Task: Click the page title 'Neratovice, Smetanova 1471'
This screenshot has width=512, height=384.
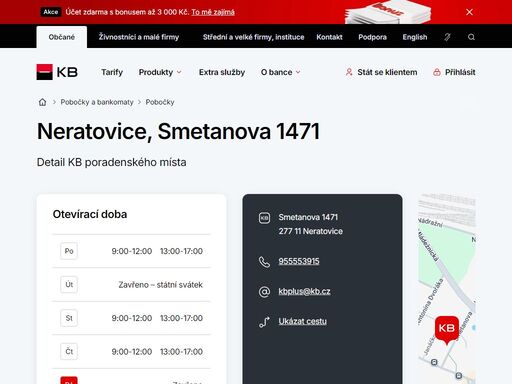Action: point(178,131)
